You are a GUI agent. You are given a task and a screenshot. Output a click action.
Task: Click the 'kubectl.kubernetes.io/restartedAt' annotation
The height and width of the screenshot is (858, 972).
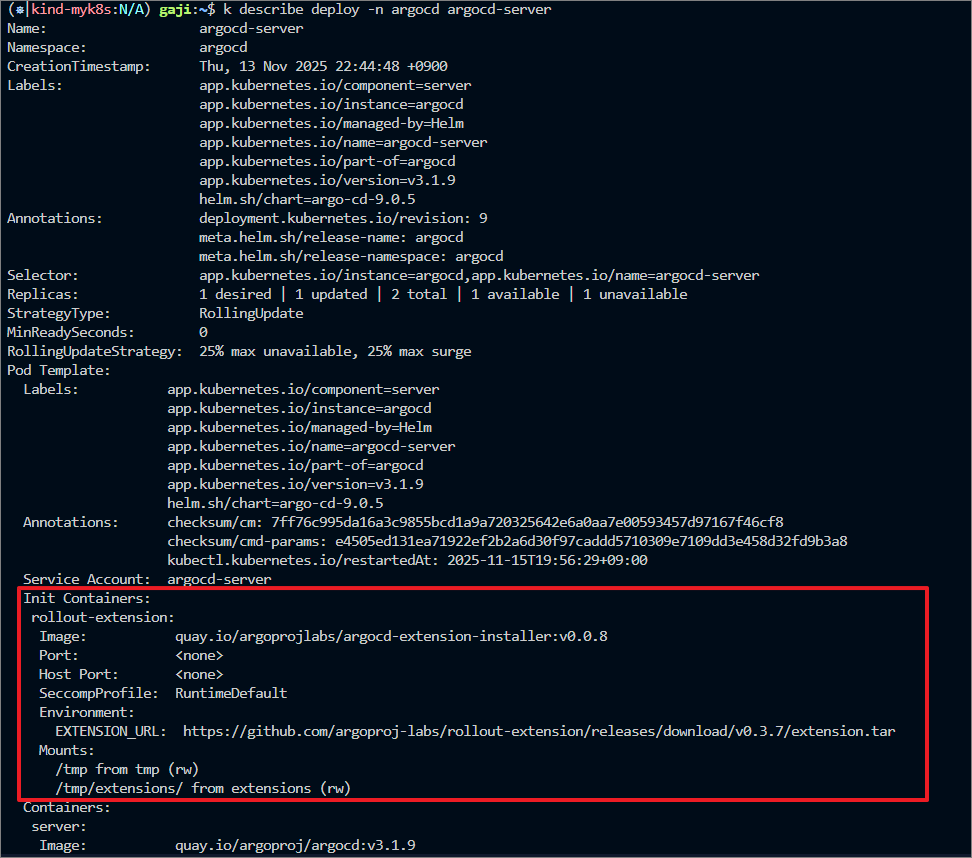407,560
